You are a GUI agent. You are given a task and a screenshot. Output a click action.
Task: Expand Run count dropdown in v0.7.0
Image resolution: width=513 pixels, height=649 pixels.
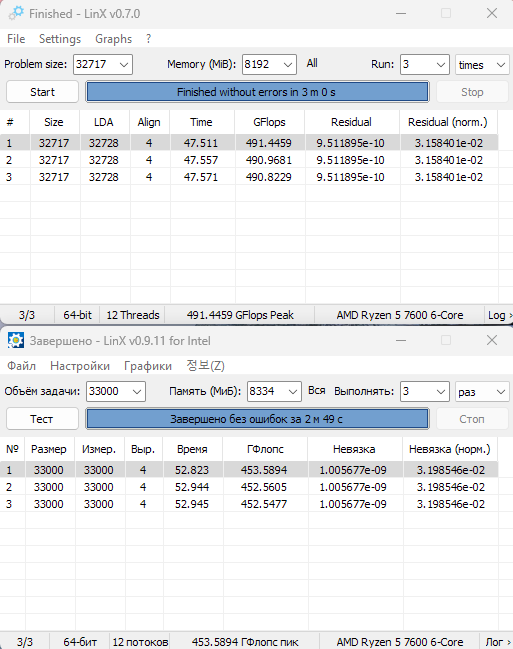click(x=441, y=65)
